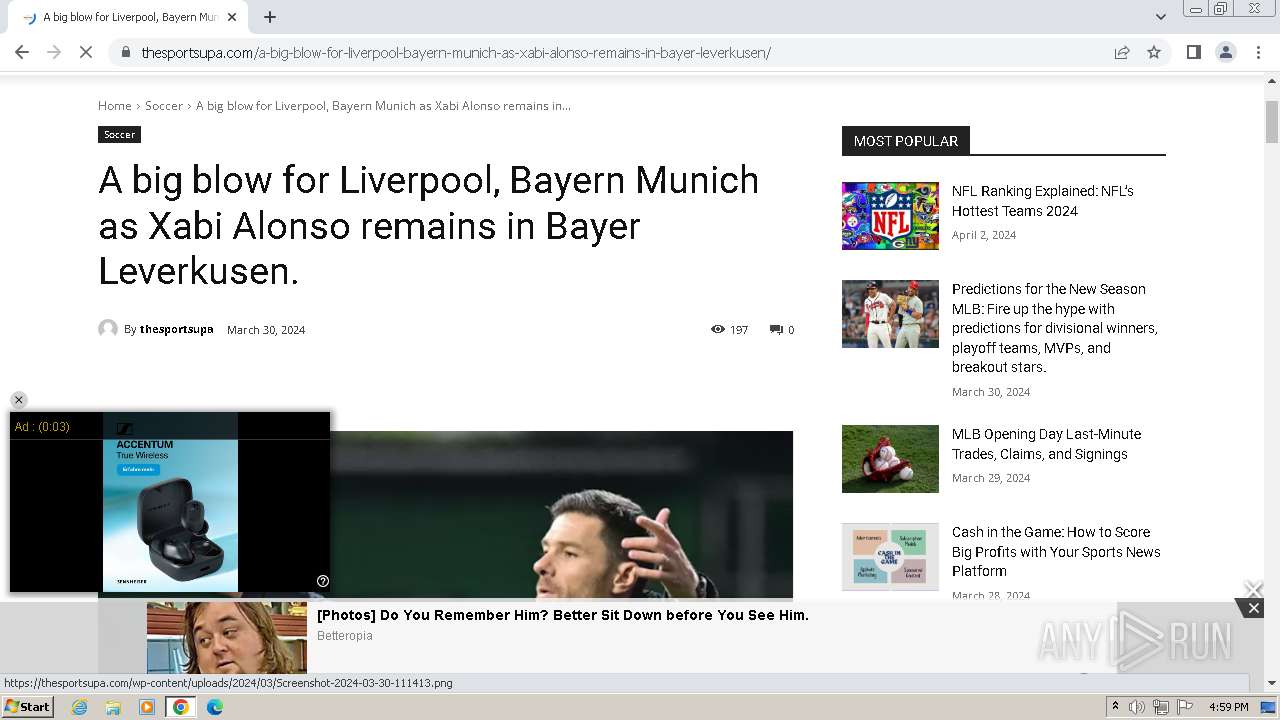The height and width of the screenshot is (720, 1280).
Task: Open MLB Opening Day trades article
Action: coord(1046,444)
